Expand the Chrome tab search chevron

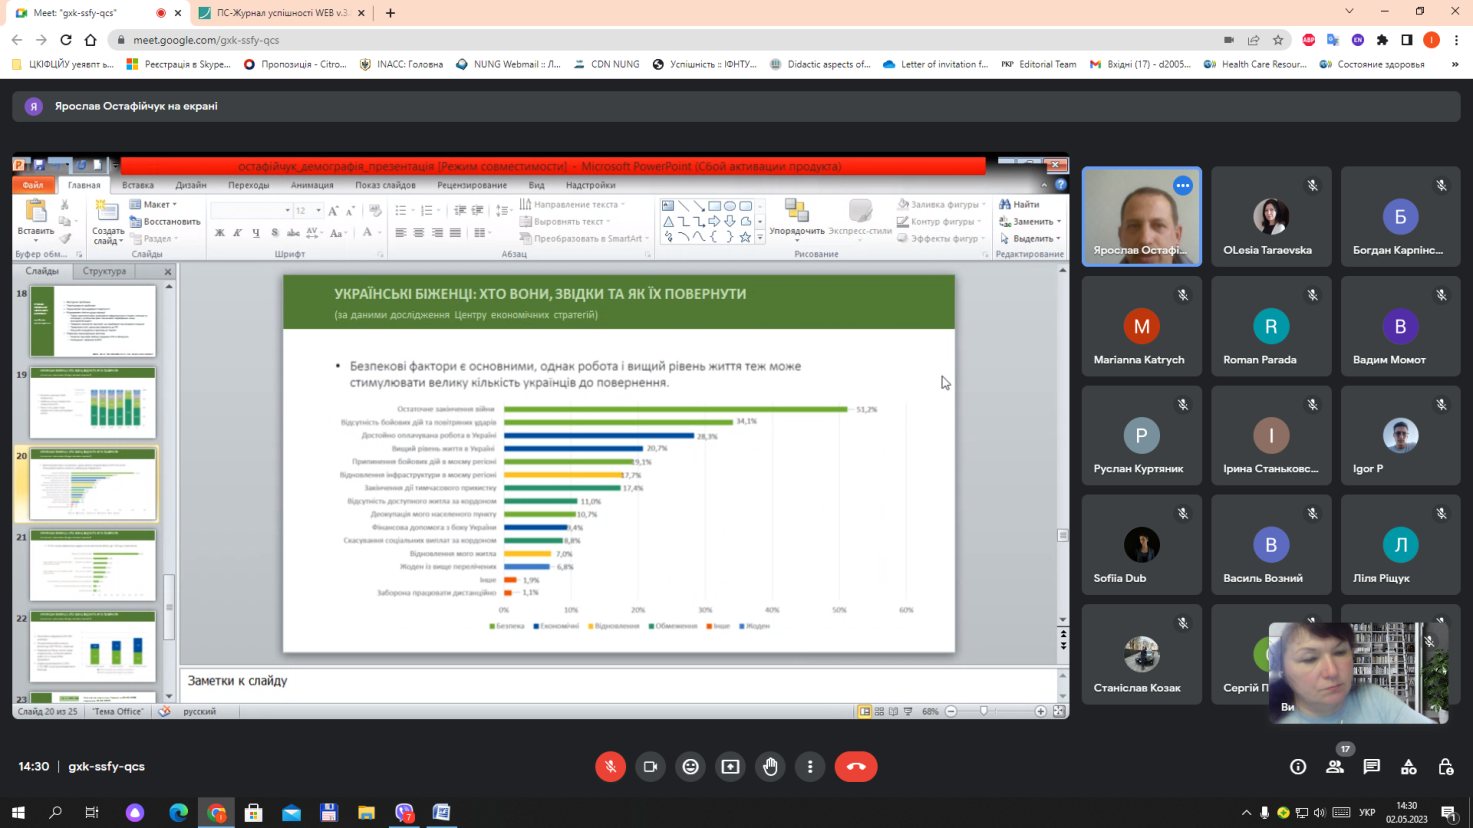tap(1349, 12)
